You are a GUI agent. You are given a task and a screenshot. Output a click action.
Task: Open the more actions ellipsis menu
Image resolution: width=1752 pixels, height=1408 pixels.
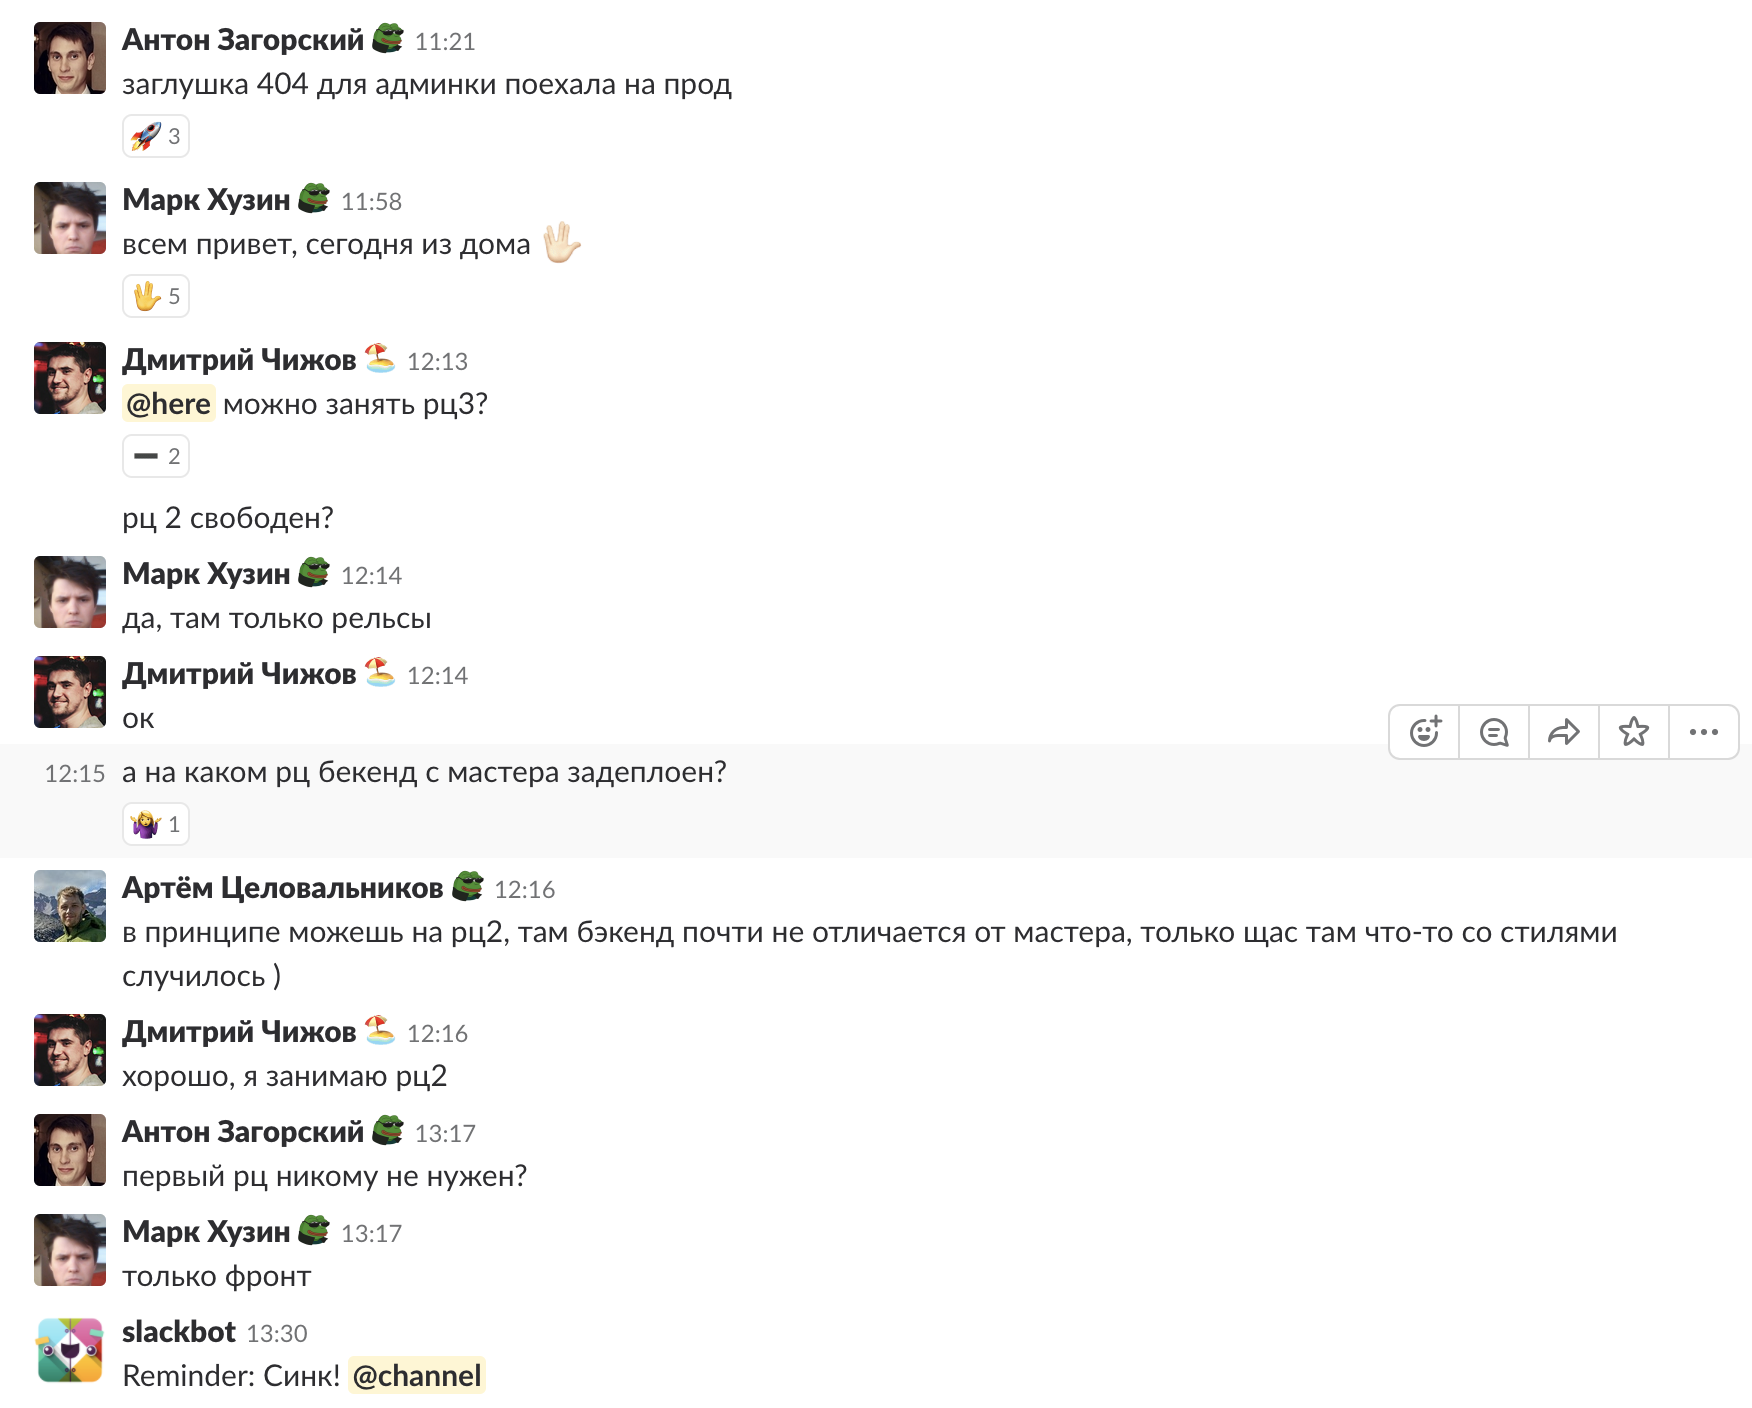(1704, 732)
